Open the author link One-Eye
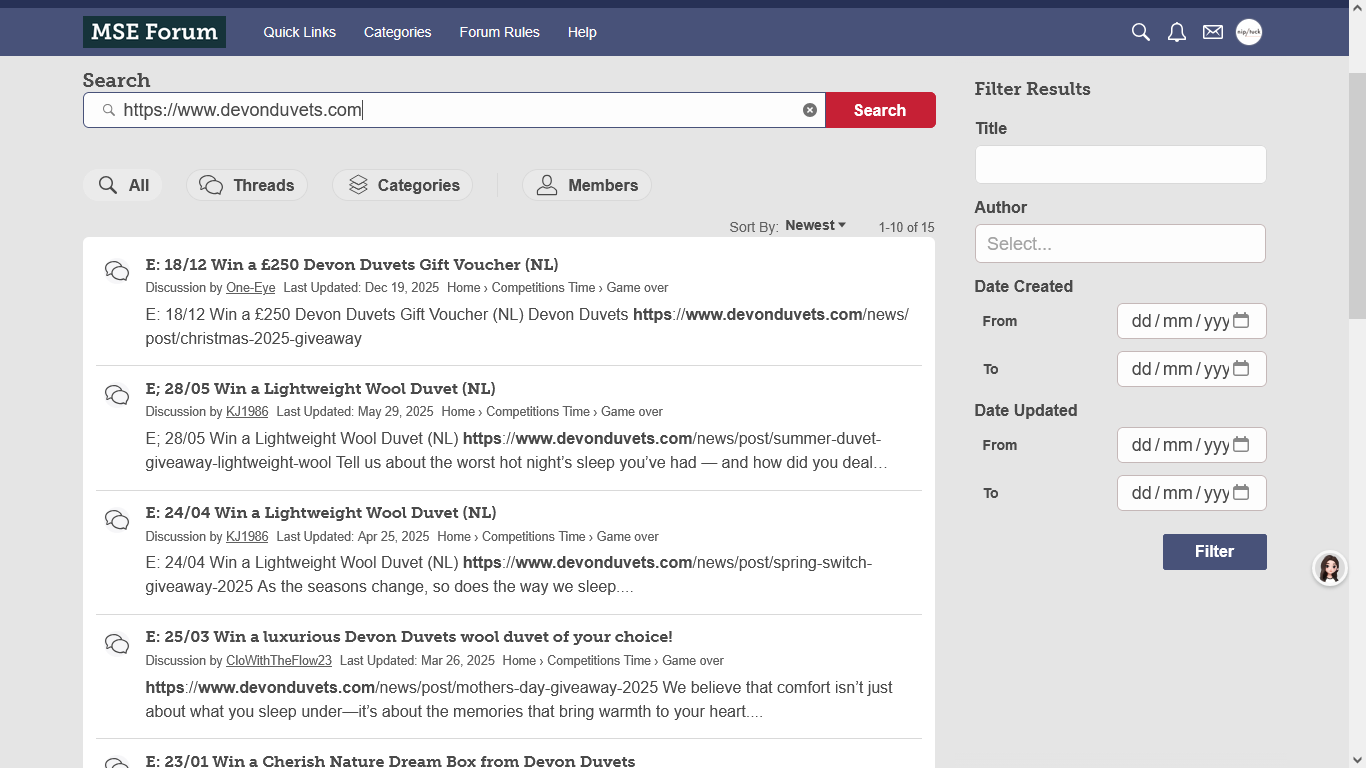The width and height of the screenshot is (1366, 768). 250,288
